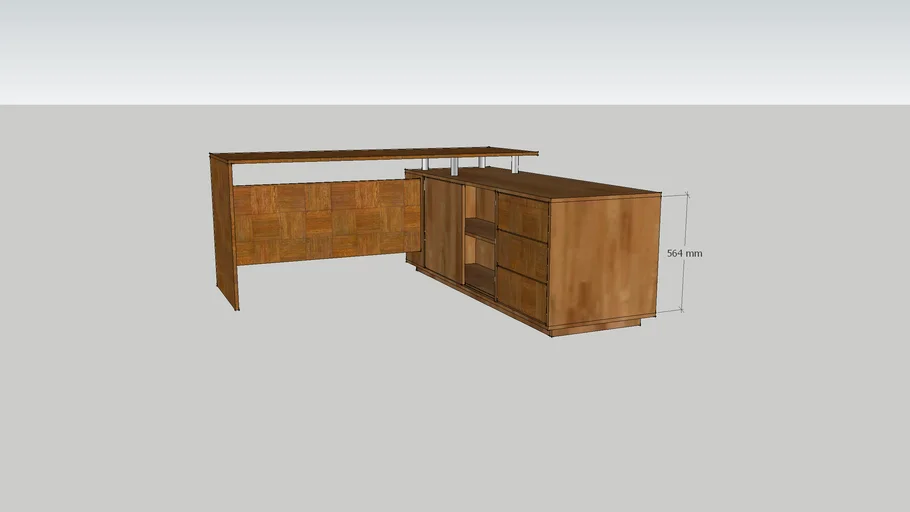
Task: Click the upper arrow of the dimension line
Action: pos(685,197)
